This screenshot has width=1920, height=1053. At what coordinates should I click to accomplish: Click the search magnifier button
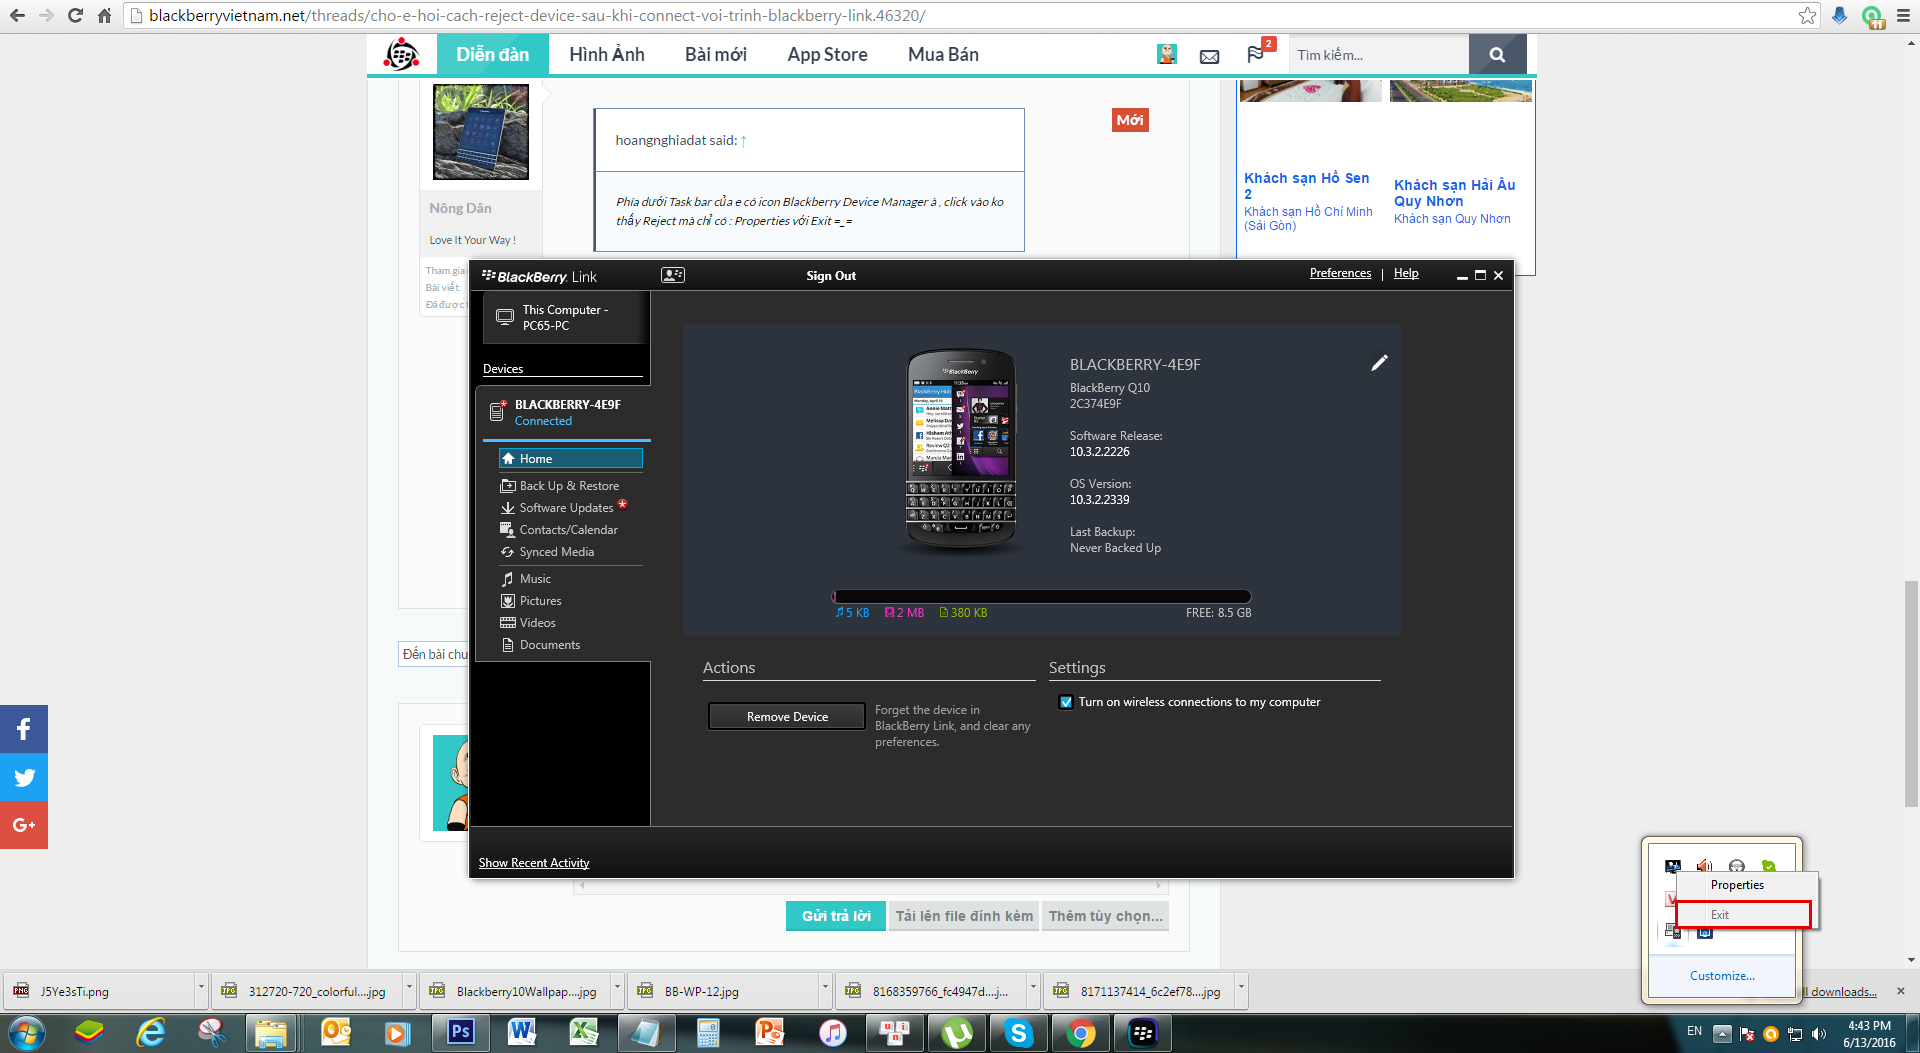click(1497, 55)
